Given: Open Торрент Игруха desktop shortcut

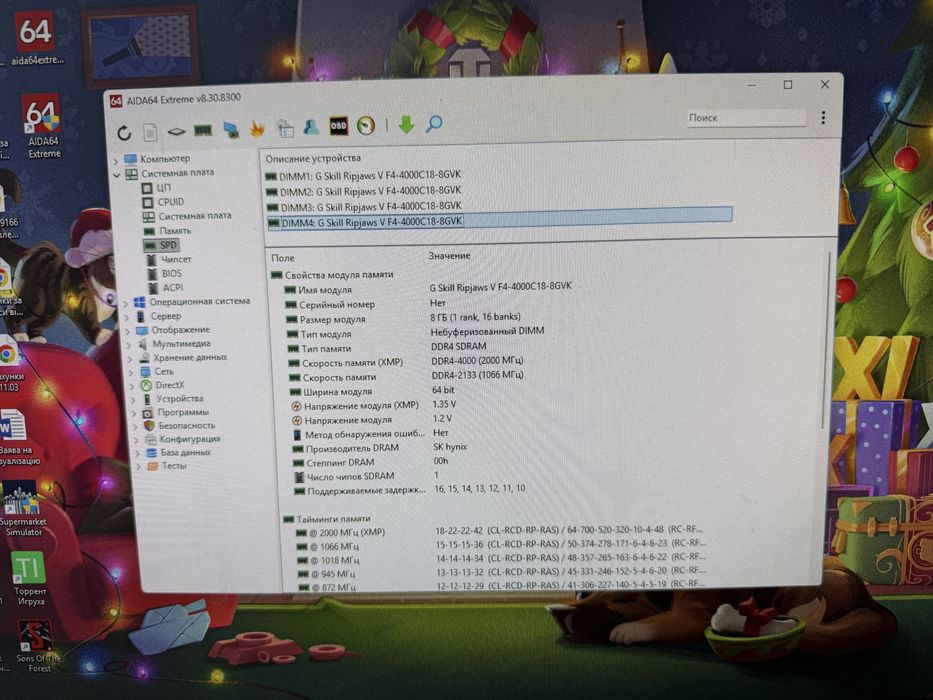Looking at the screenshot, I should (29, 578).
